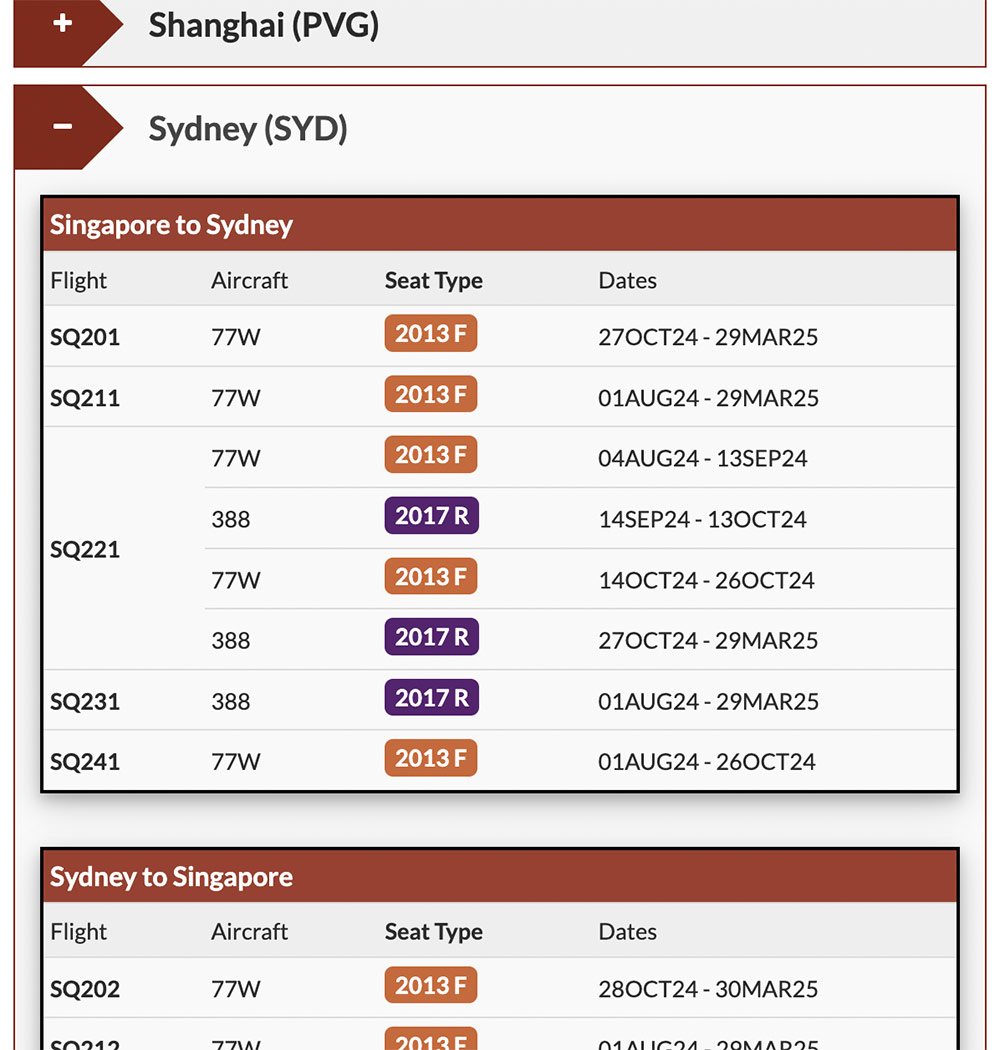Click 2017 R badge dated 27OCT24 - 29MAR25
This screenshot has height=1050, width=1000.
(431, 637)
